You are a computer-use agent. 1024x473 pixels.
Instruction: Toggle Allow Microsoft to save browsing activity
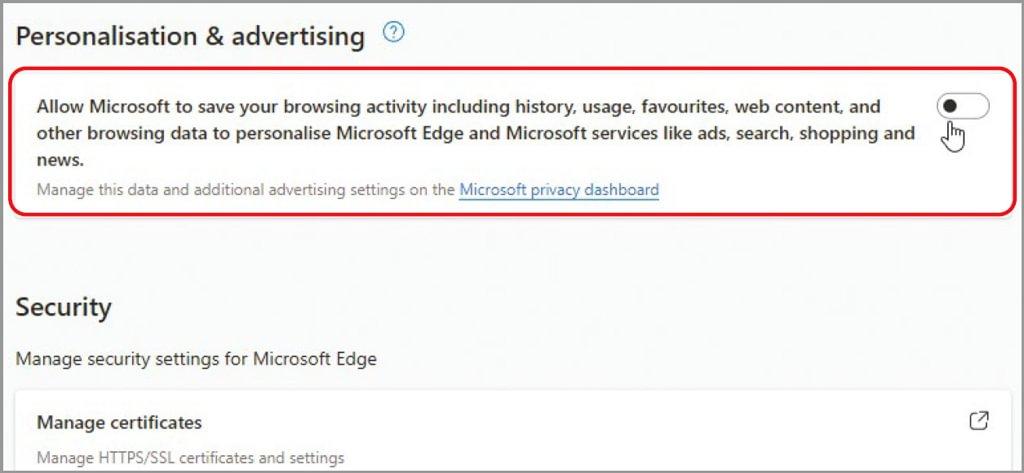pos(963,106)
